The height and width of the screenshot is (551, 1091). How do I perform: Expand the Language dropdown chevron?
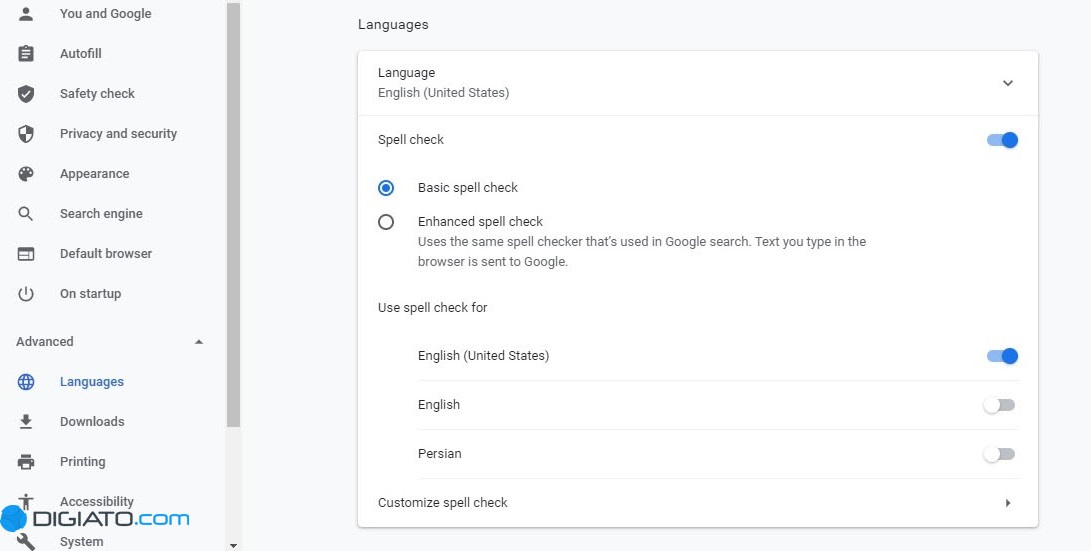click(1007, 83)
